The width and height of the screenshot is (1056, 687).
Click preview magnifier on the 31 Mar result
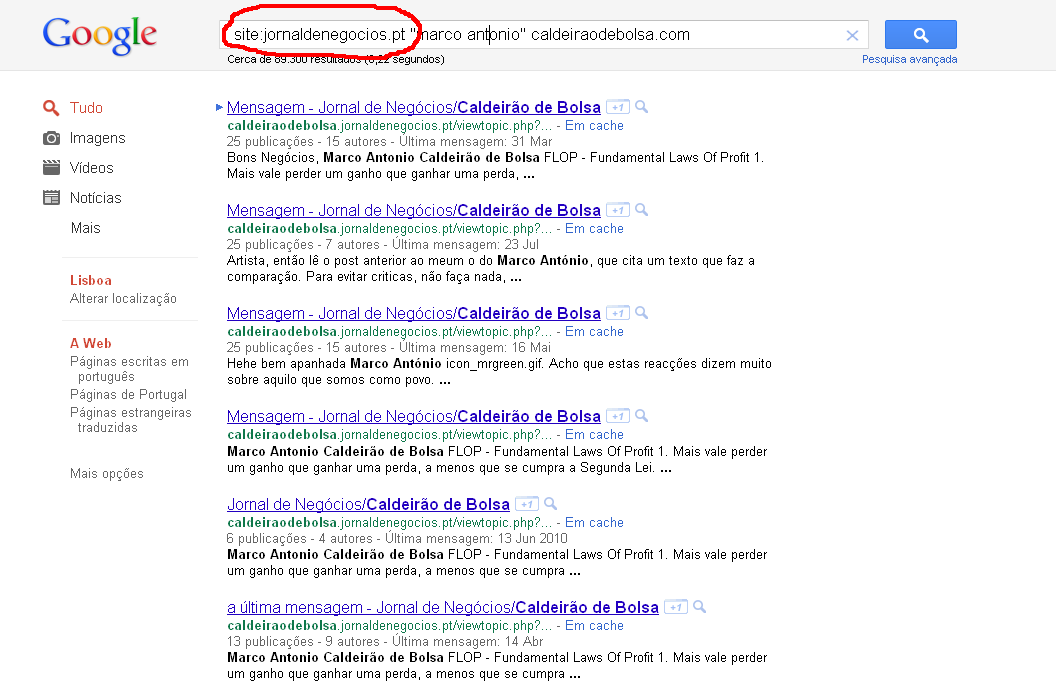click(642, 106)
